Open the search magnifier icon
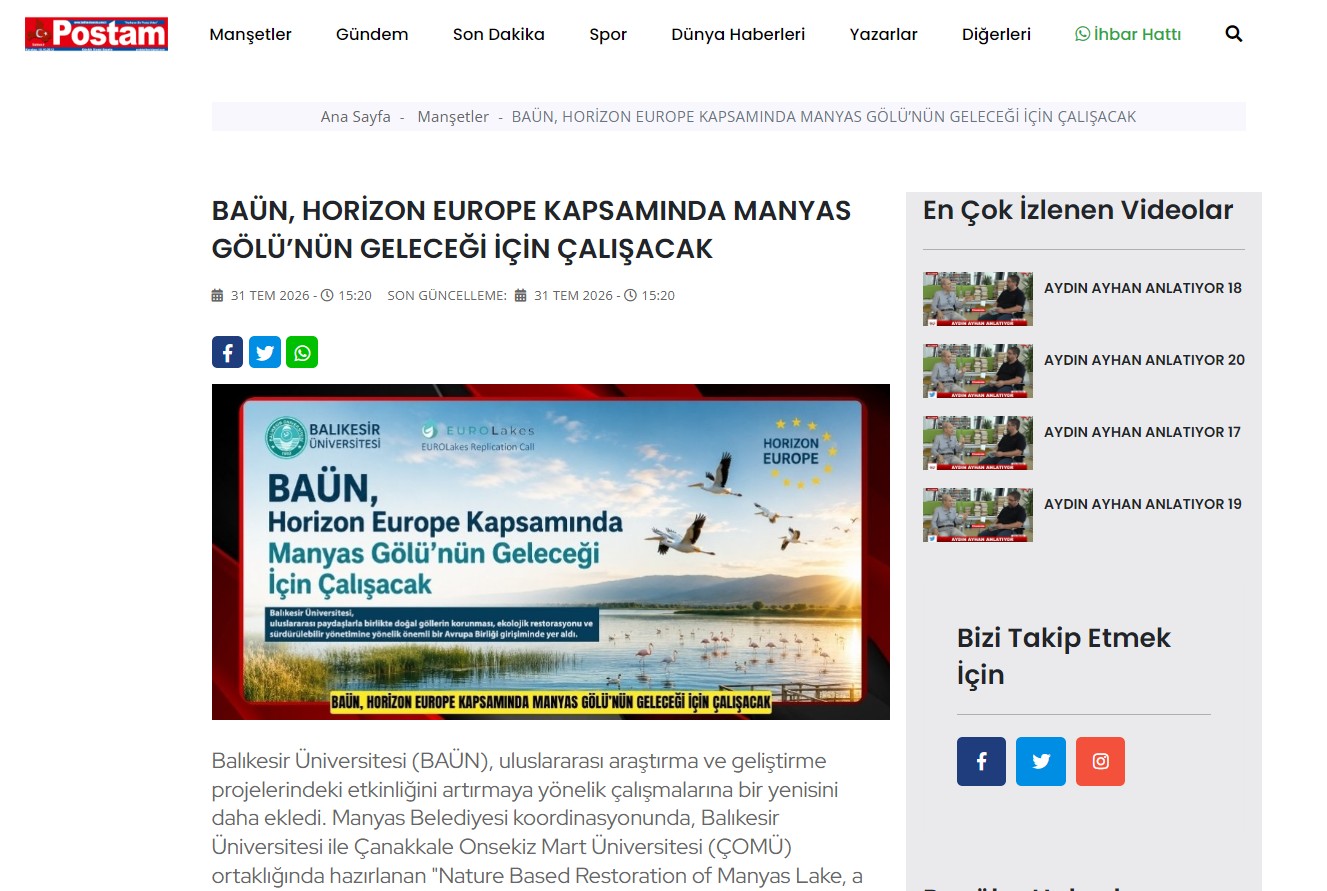This screenshot has height=891, width=1327. tap(1234, 34)
